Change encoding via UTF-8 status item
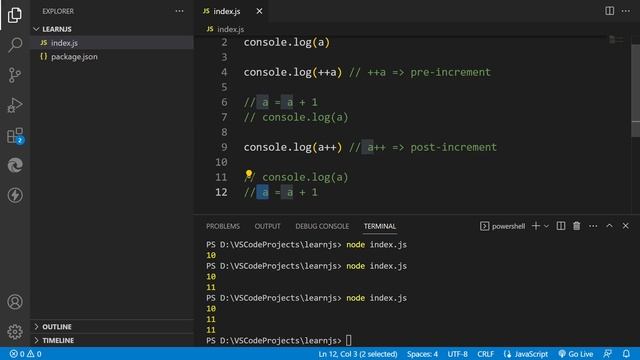This screenshot has width=640, height=360. click(457, 354)
